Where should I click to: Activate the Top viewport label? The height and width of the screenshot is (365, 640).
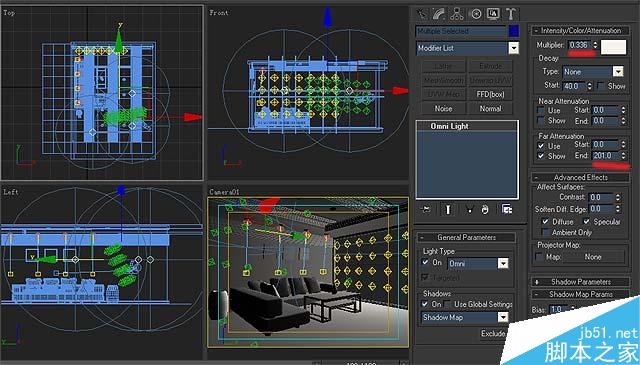(x=9, y=13)
